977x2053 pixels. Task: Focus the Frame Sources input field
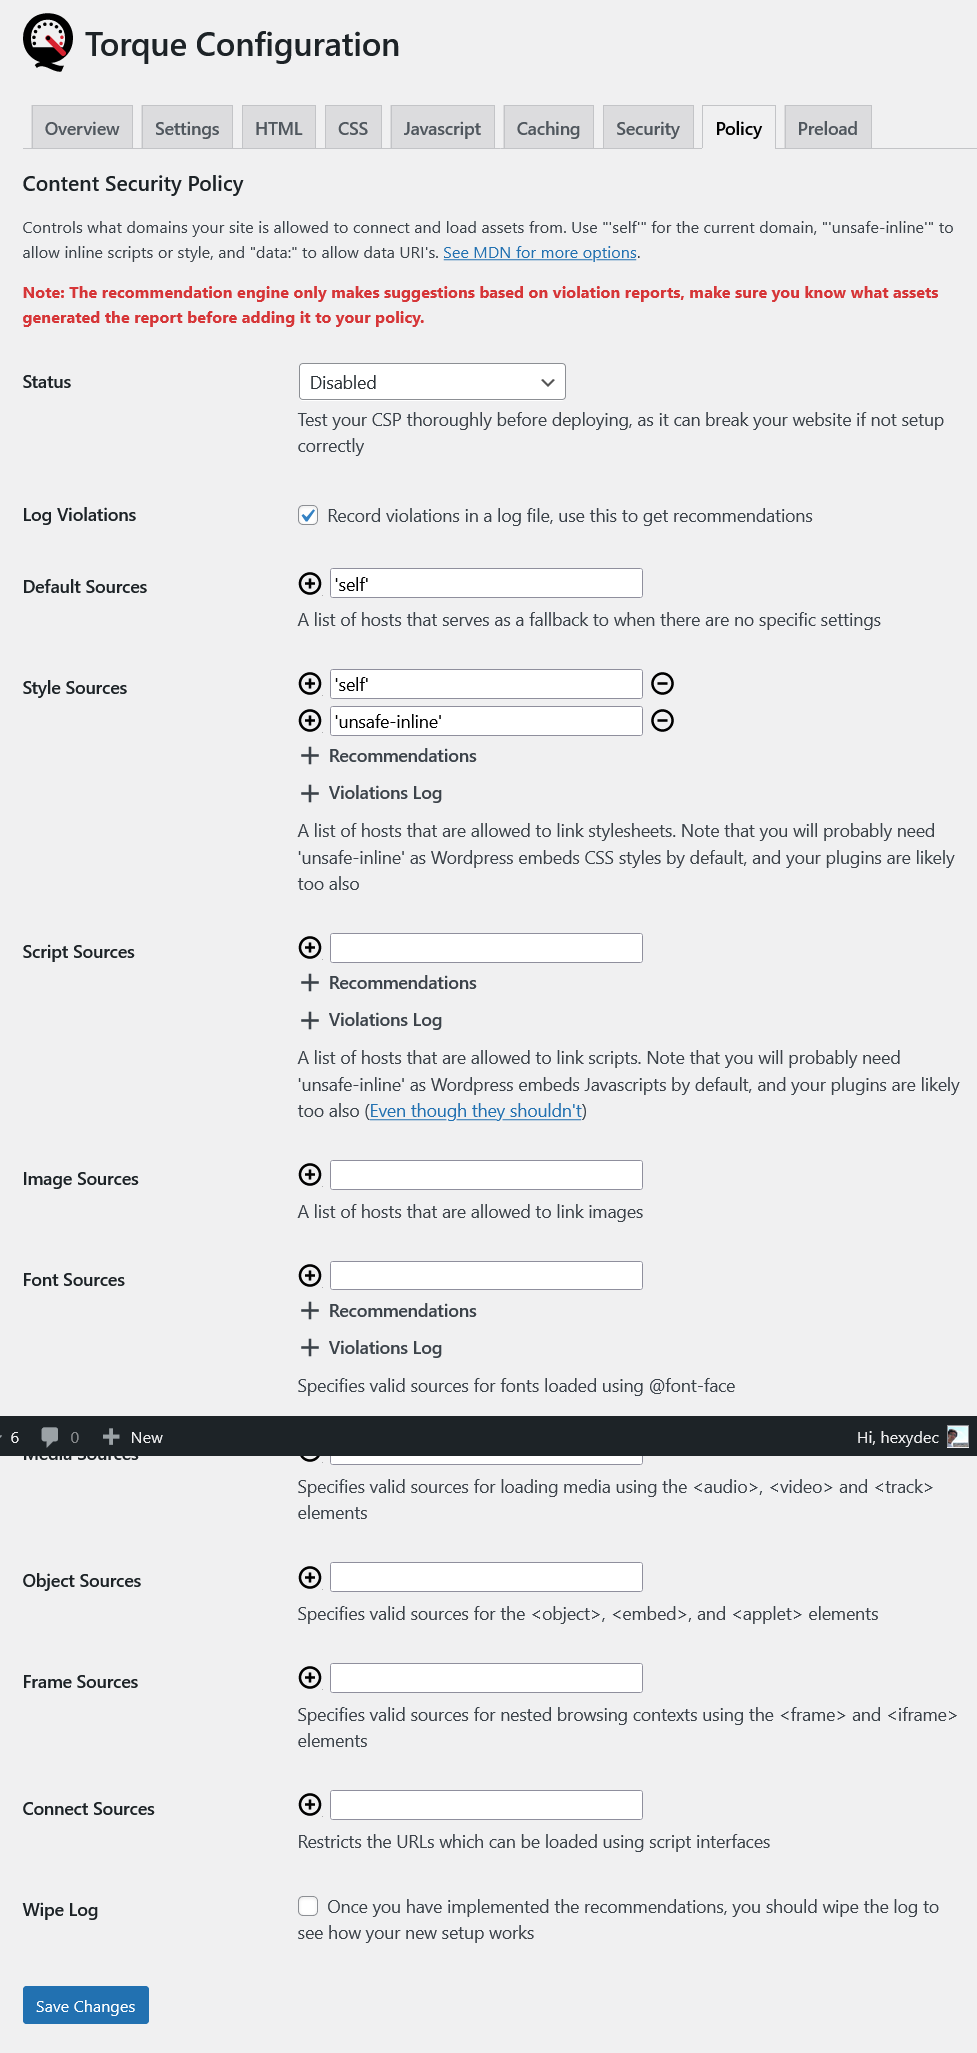[x=486, y=1678]
